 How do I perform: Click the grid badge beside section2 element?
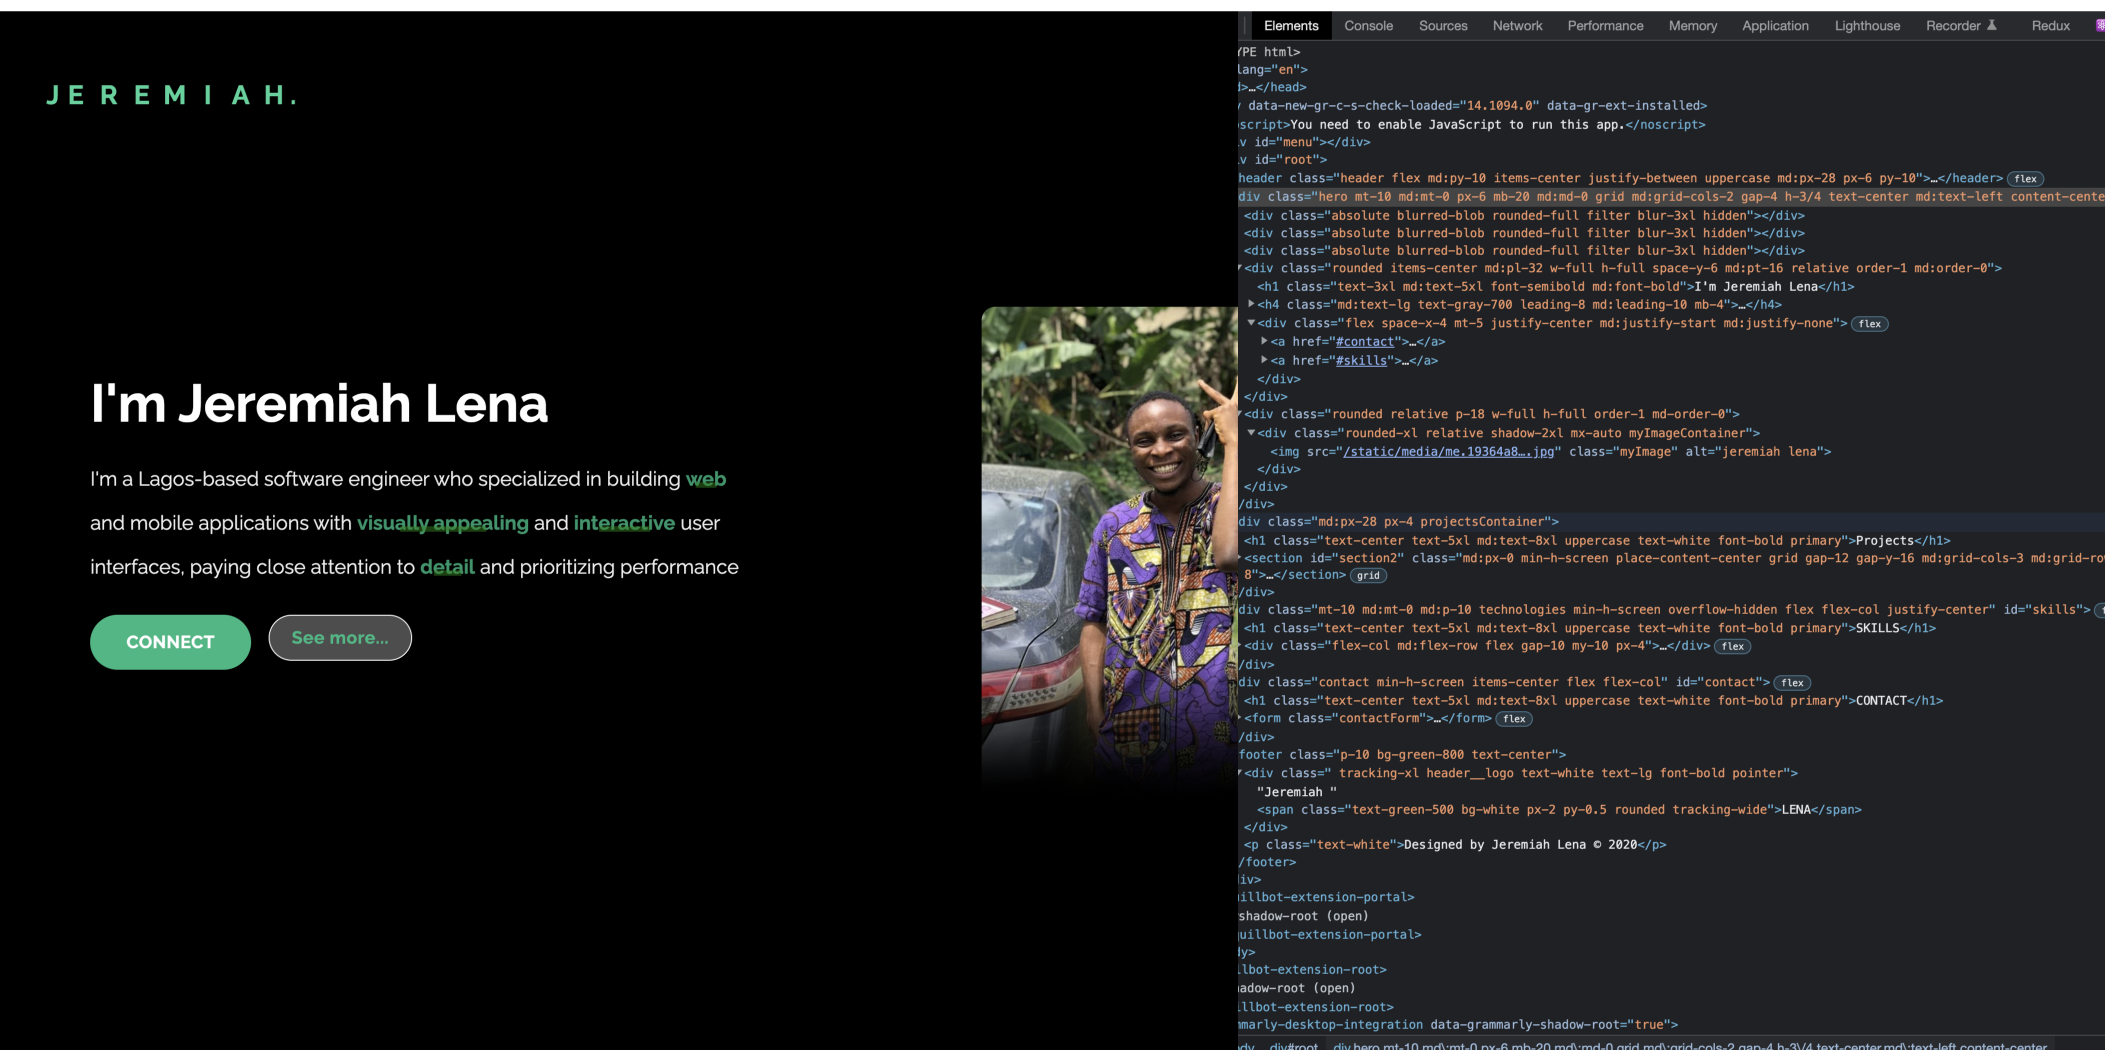tap(1368, 576)
